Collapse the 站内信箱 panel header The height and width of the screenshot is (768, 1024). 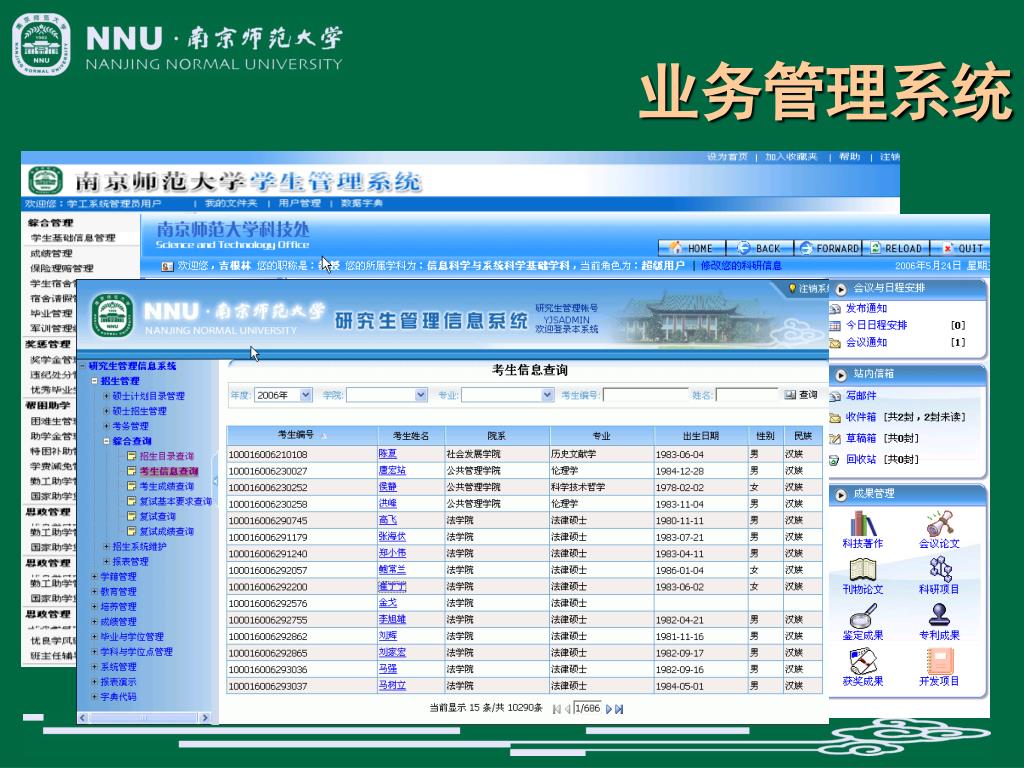841,374
